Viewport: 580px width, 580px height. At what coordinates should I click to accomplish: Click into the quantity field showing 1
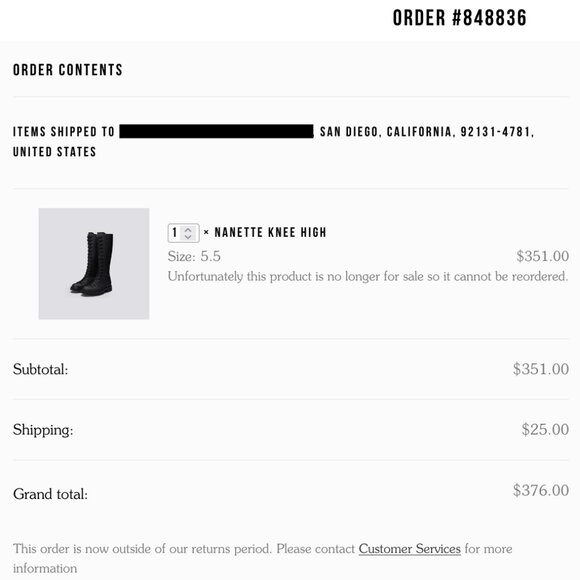point(183,233)
